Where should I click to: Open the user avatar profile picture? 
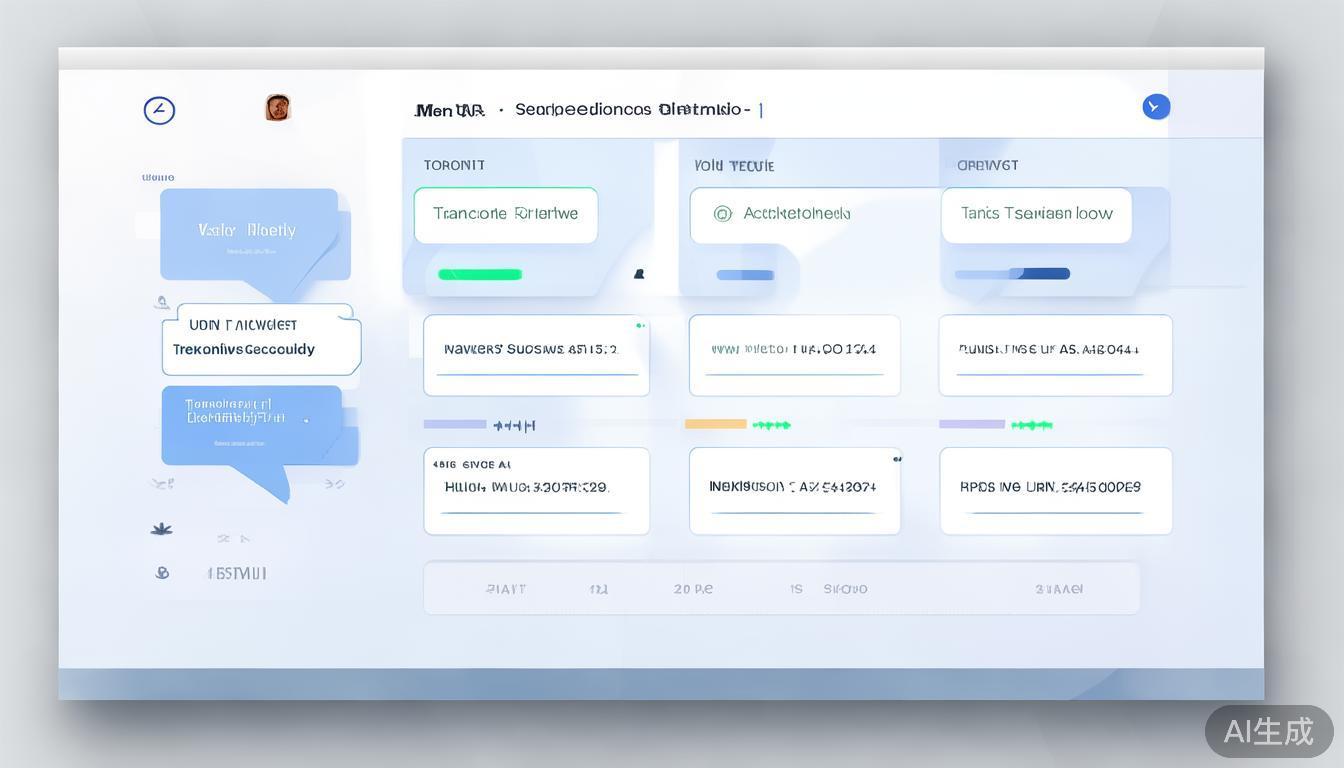pos(278,108)
